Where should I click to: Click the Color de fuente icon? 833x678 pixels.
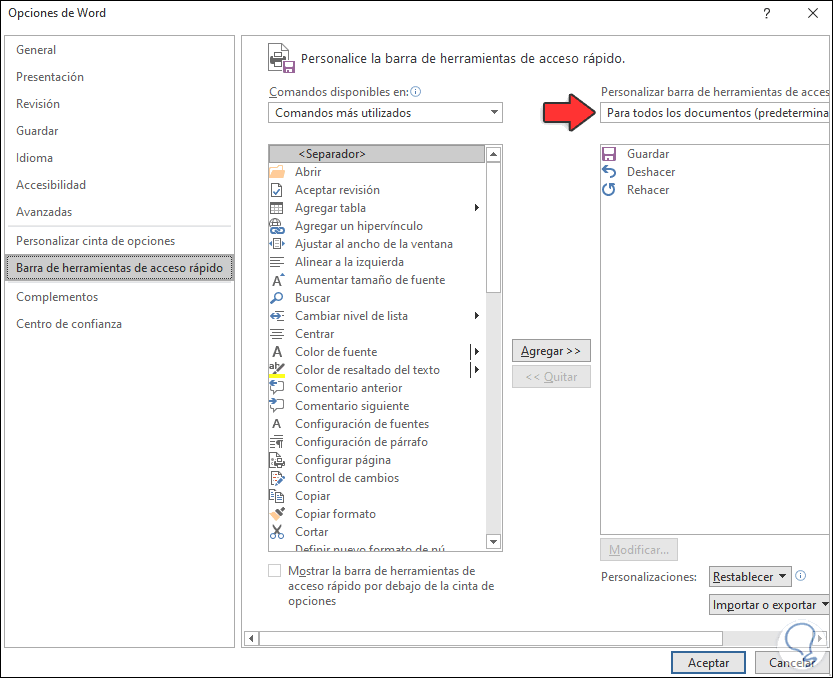coord(277,352)
